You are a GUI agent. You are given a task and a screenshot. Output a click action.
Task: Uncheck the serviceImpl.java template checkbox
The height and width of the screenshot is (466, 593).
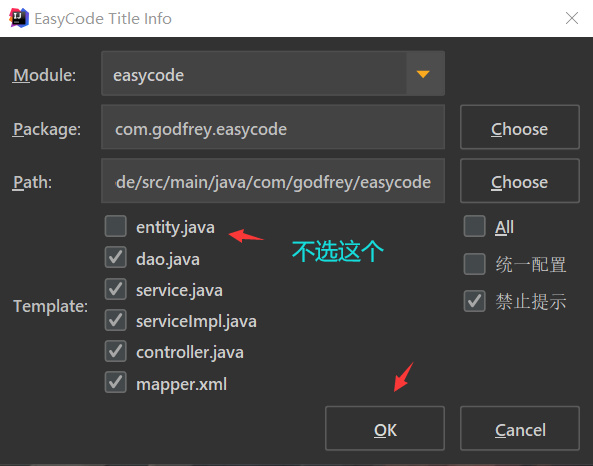(x=116, y=320)
